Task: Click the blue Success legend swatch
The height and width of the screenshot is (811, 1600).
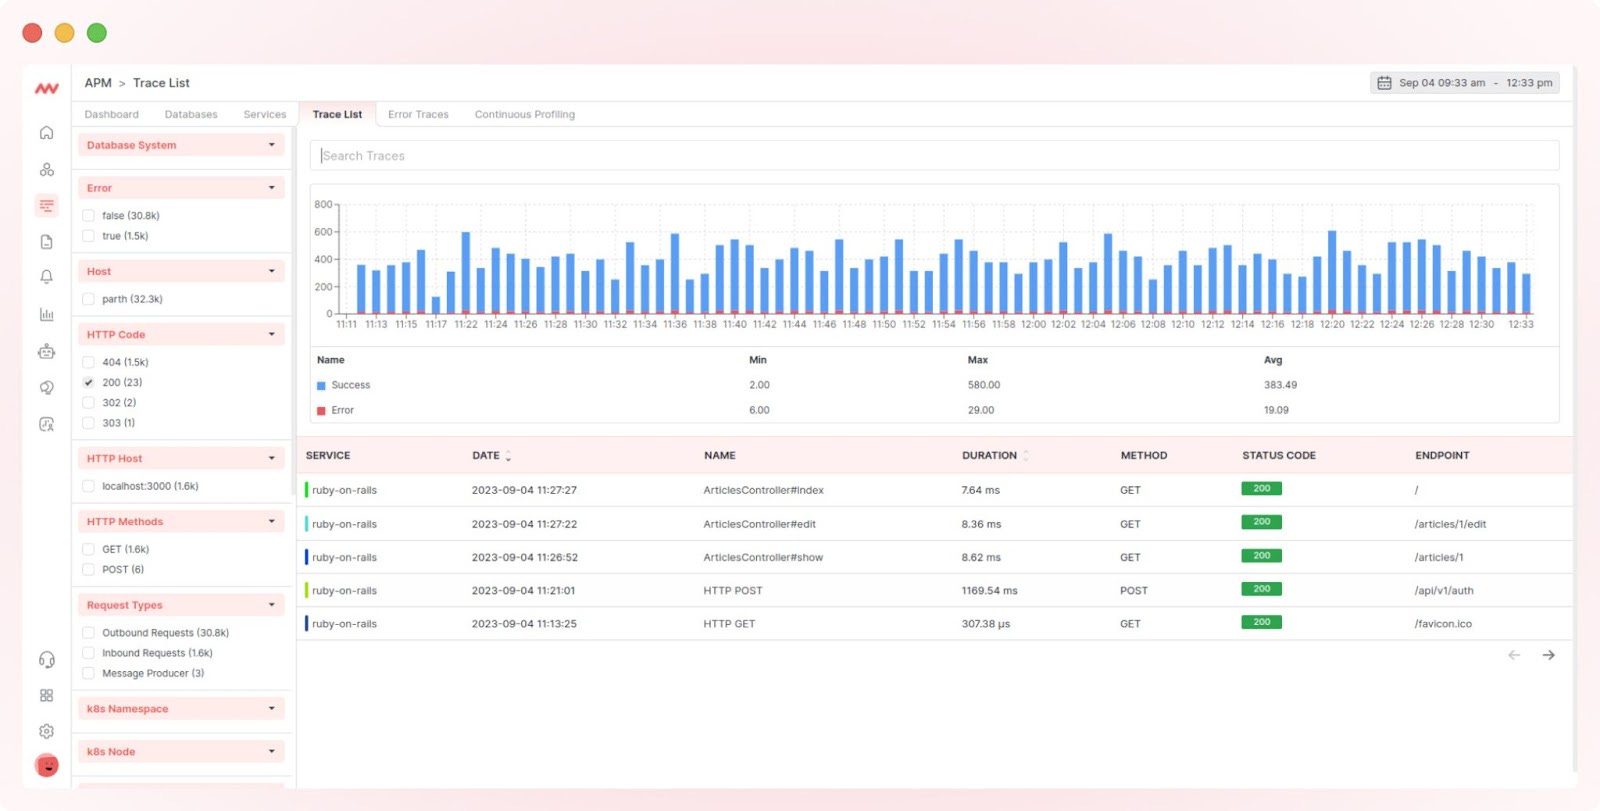Action: (321, 385)
